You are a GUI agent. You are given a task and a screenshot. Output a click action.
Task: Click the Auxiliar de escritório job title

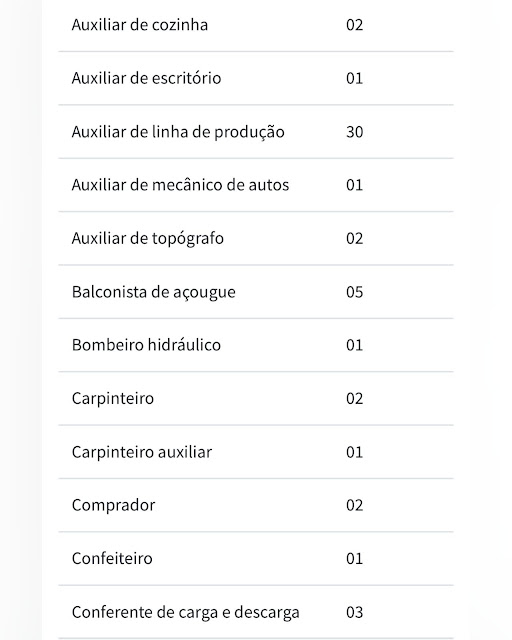[146, 78]
